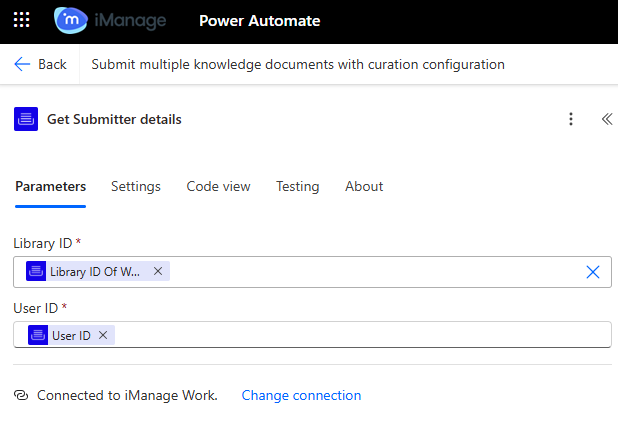Viewport: 618px width, 428px height.
Task: Open the app launcher grid icon
Action: click(x=21, y=20)
